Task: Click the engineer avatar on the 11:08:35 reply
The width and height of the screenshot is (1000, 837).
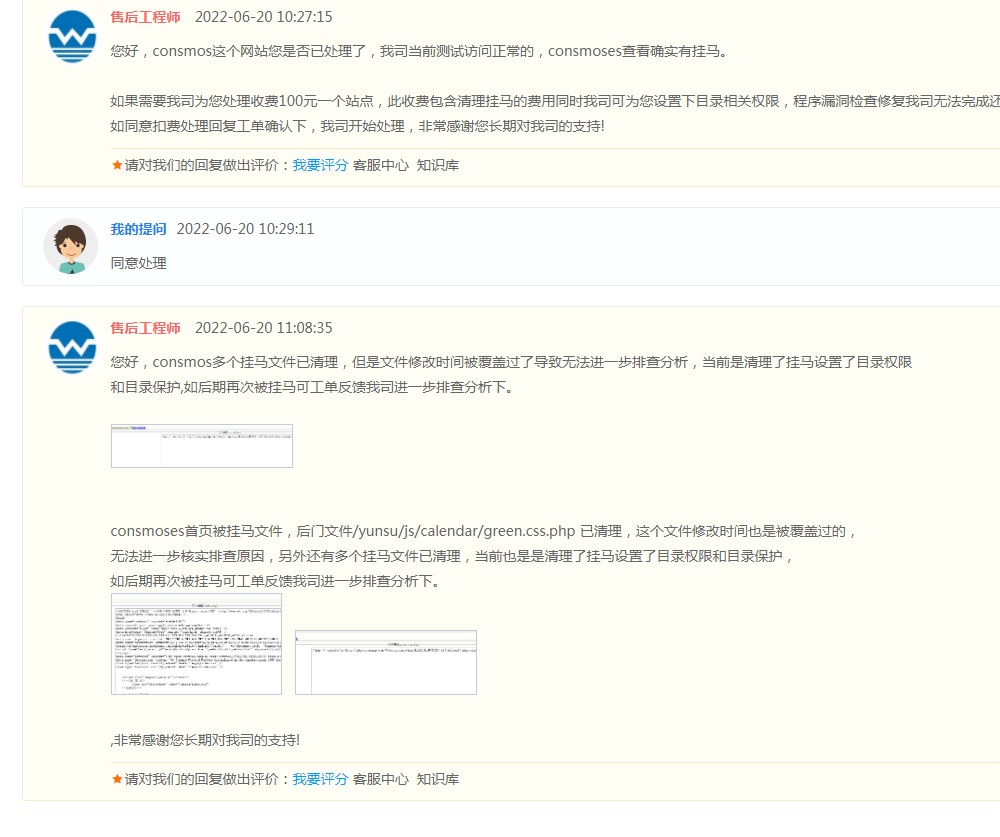Action: (x=72, y=347)
